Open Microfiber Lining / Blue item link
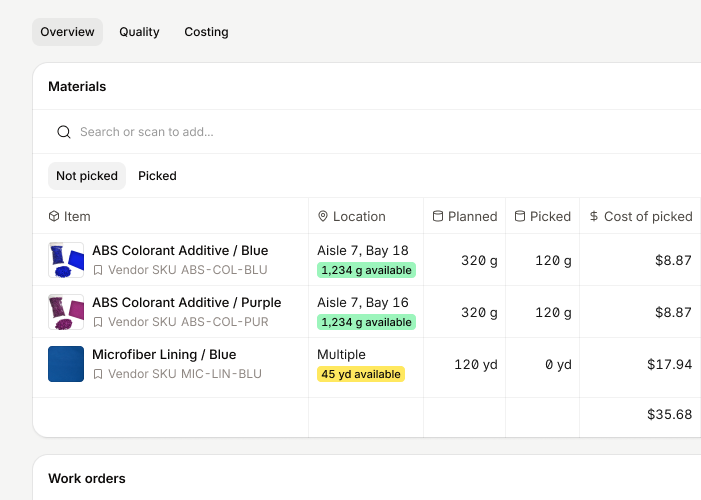Screen dimensions: 701x500 [x=164, y=354]
